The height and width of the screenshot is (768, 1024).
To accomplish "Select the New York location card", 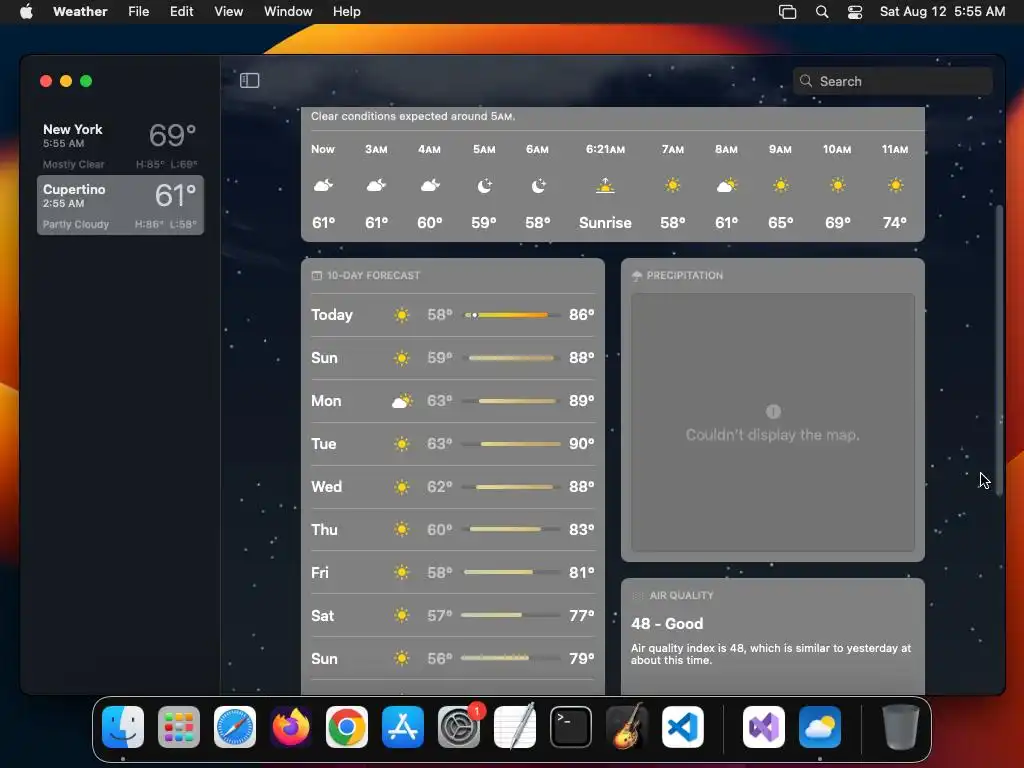I will tap(120, 144).
